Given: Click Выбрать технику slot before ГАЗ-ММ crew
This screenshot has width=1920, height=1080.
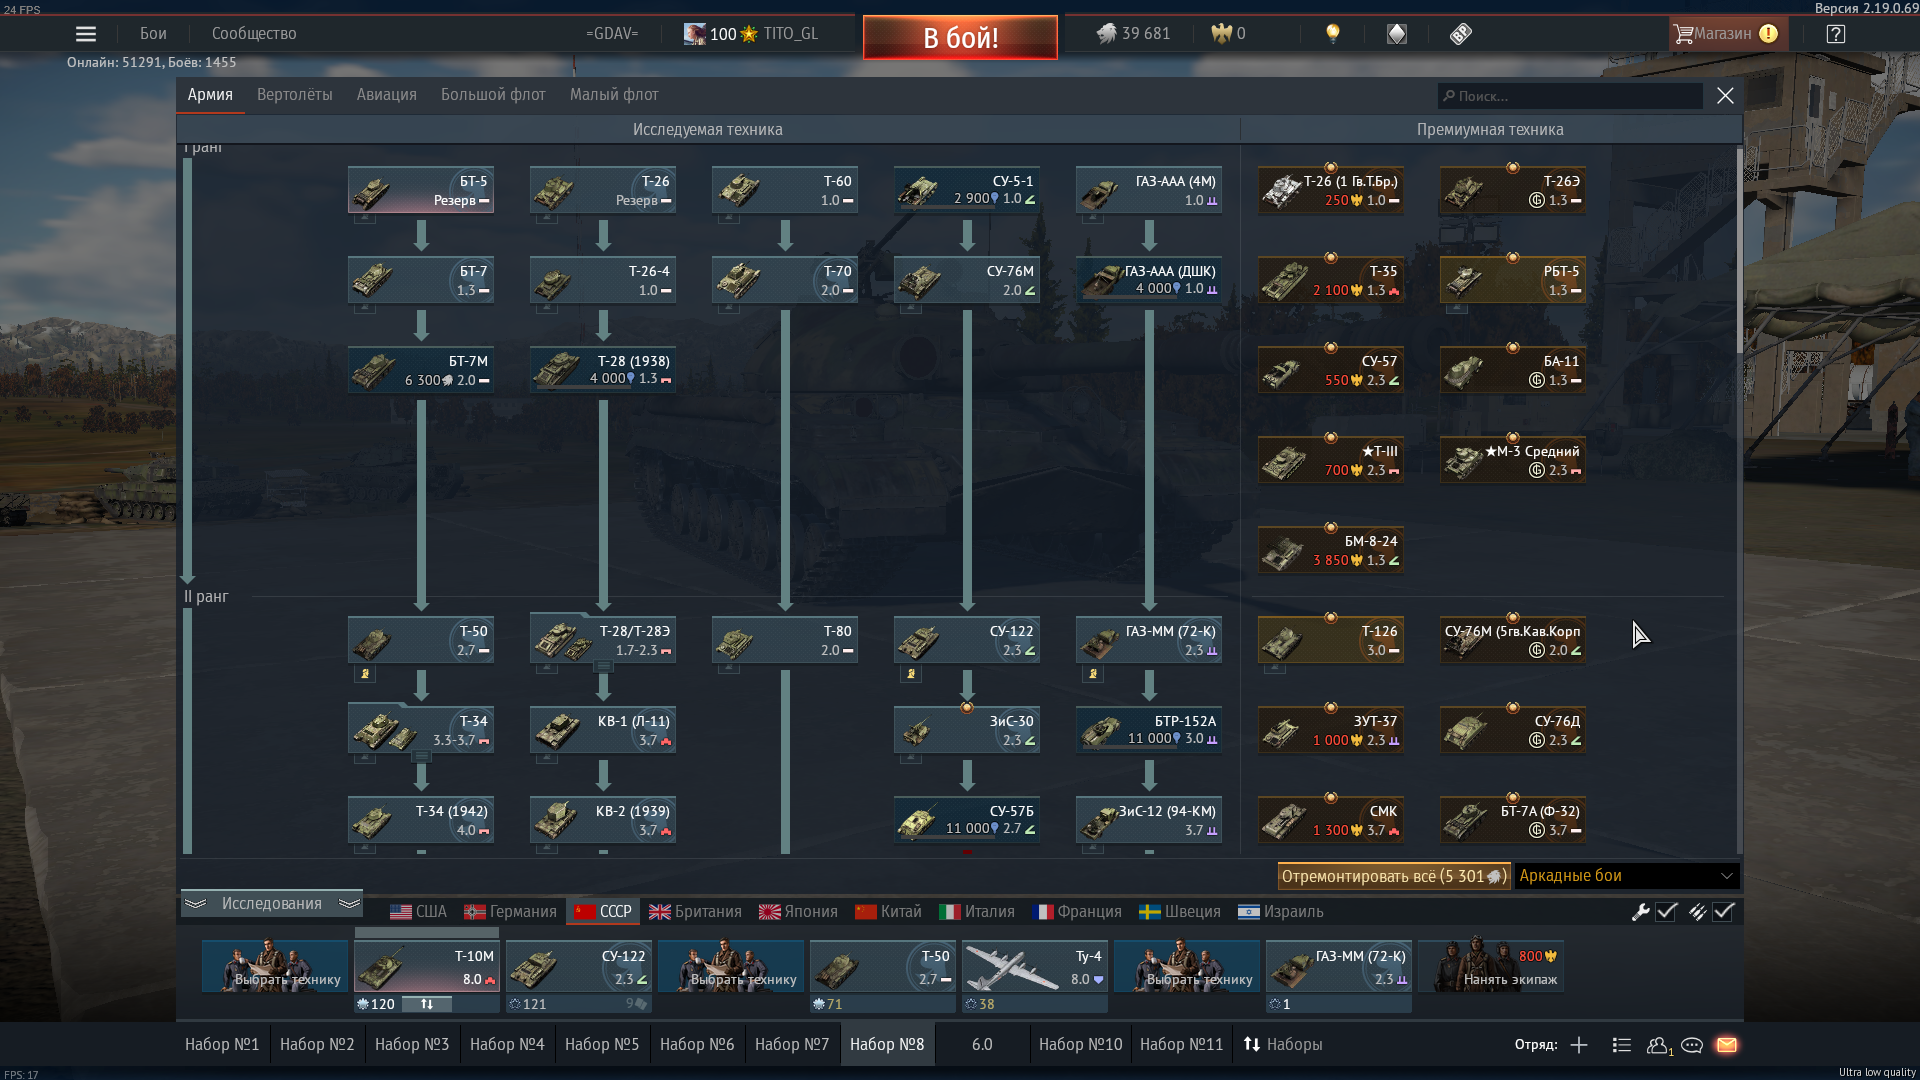Looking at the screenshot, I should click(x=1187, y=966).
